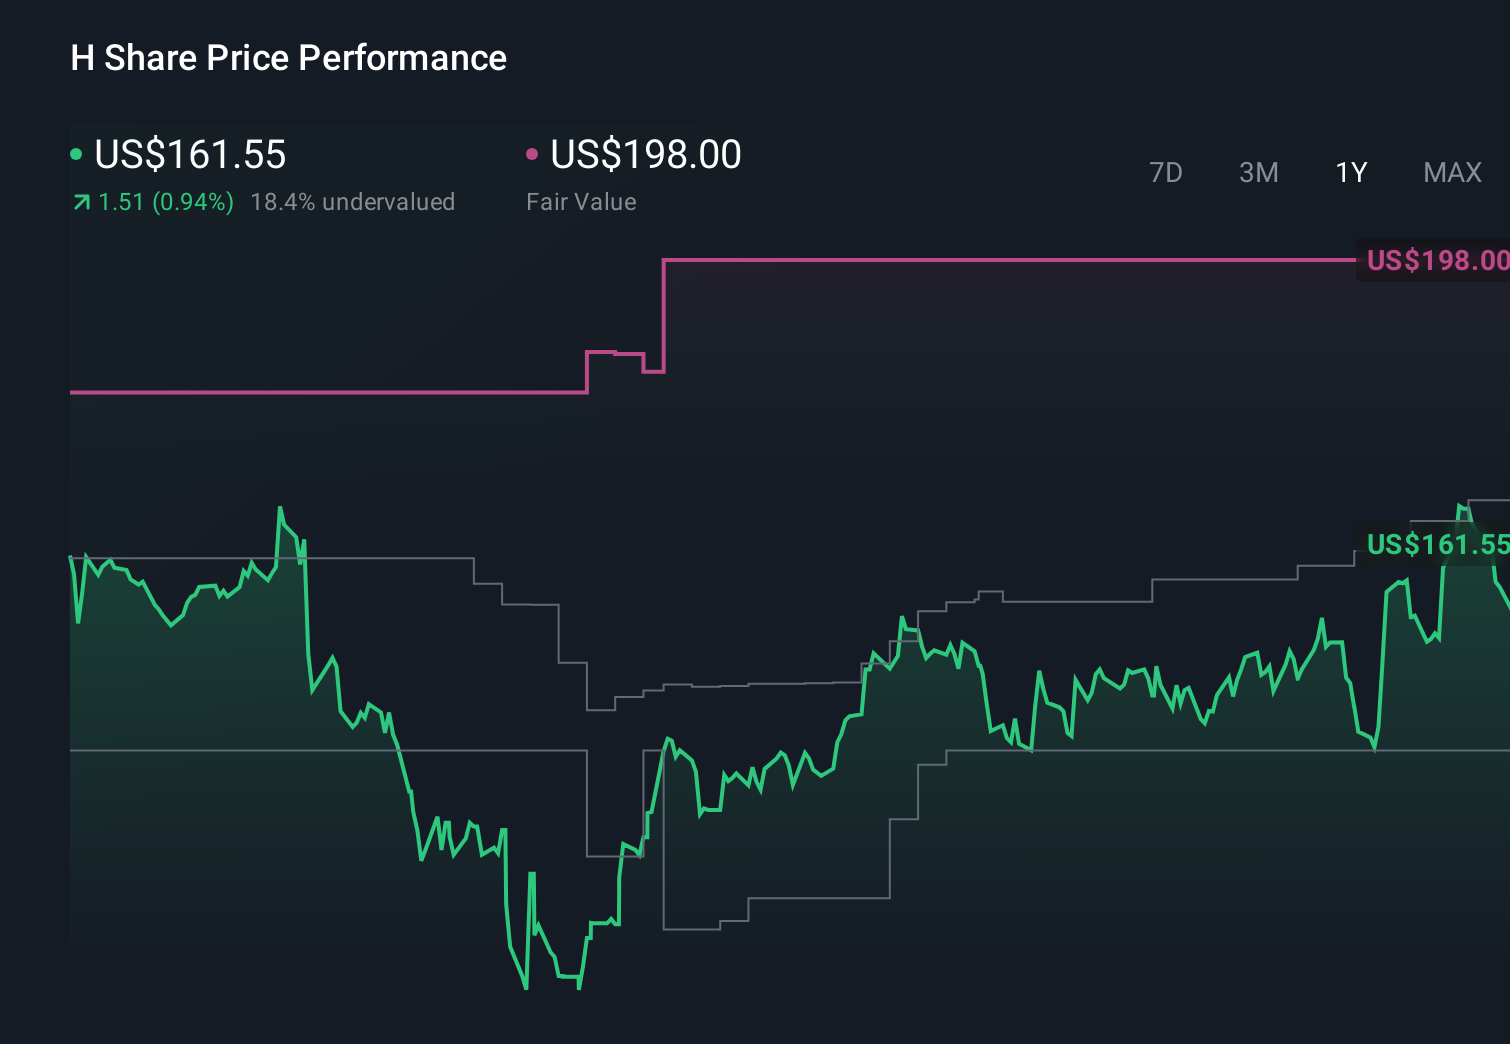Click the green dot beside US$161.55
The image size is (1510, 1044).
[x=76, y=152]
